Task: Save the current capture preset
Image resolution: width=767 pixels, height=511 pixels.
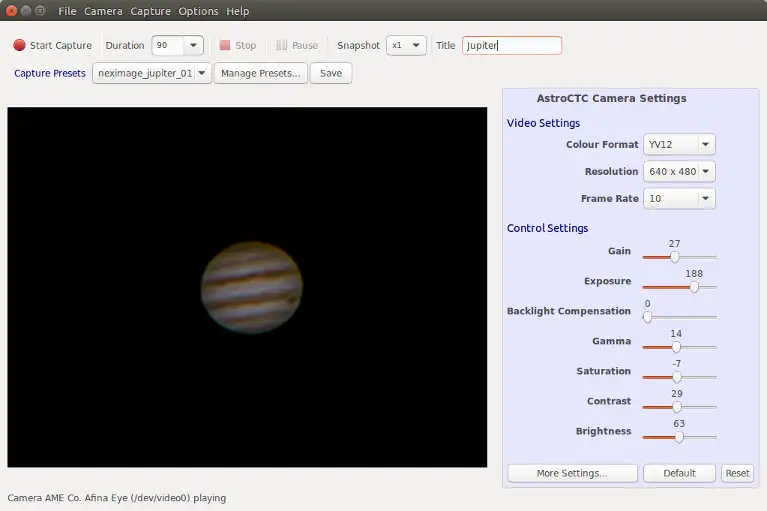Action: click(331, 73)
